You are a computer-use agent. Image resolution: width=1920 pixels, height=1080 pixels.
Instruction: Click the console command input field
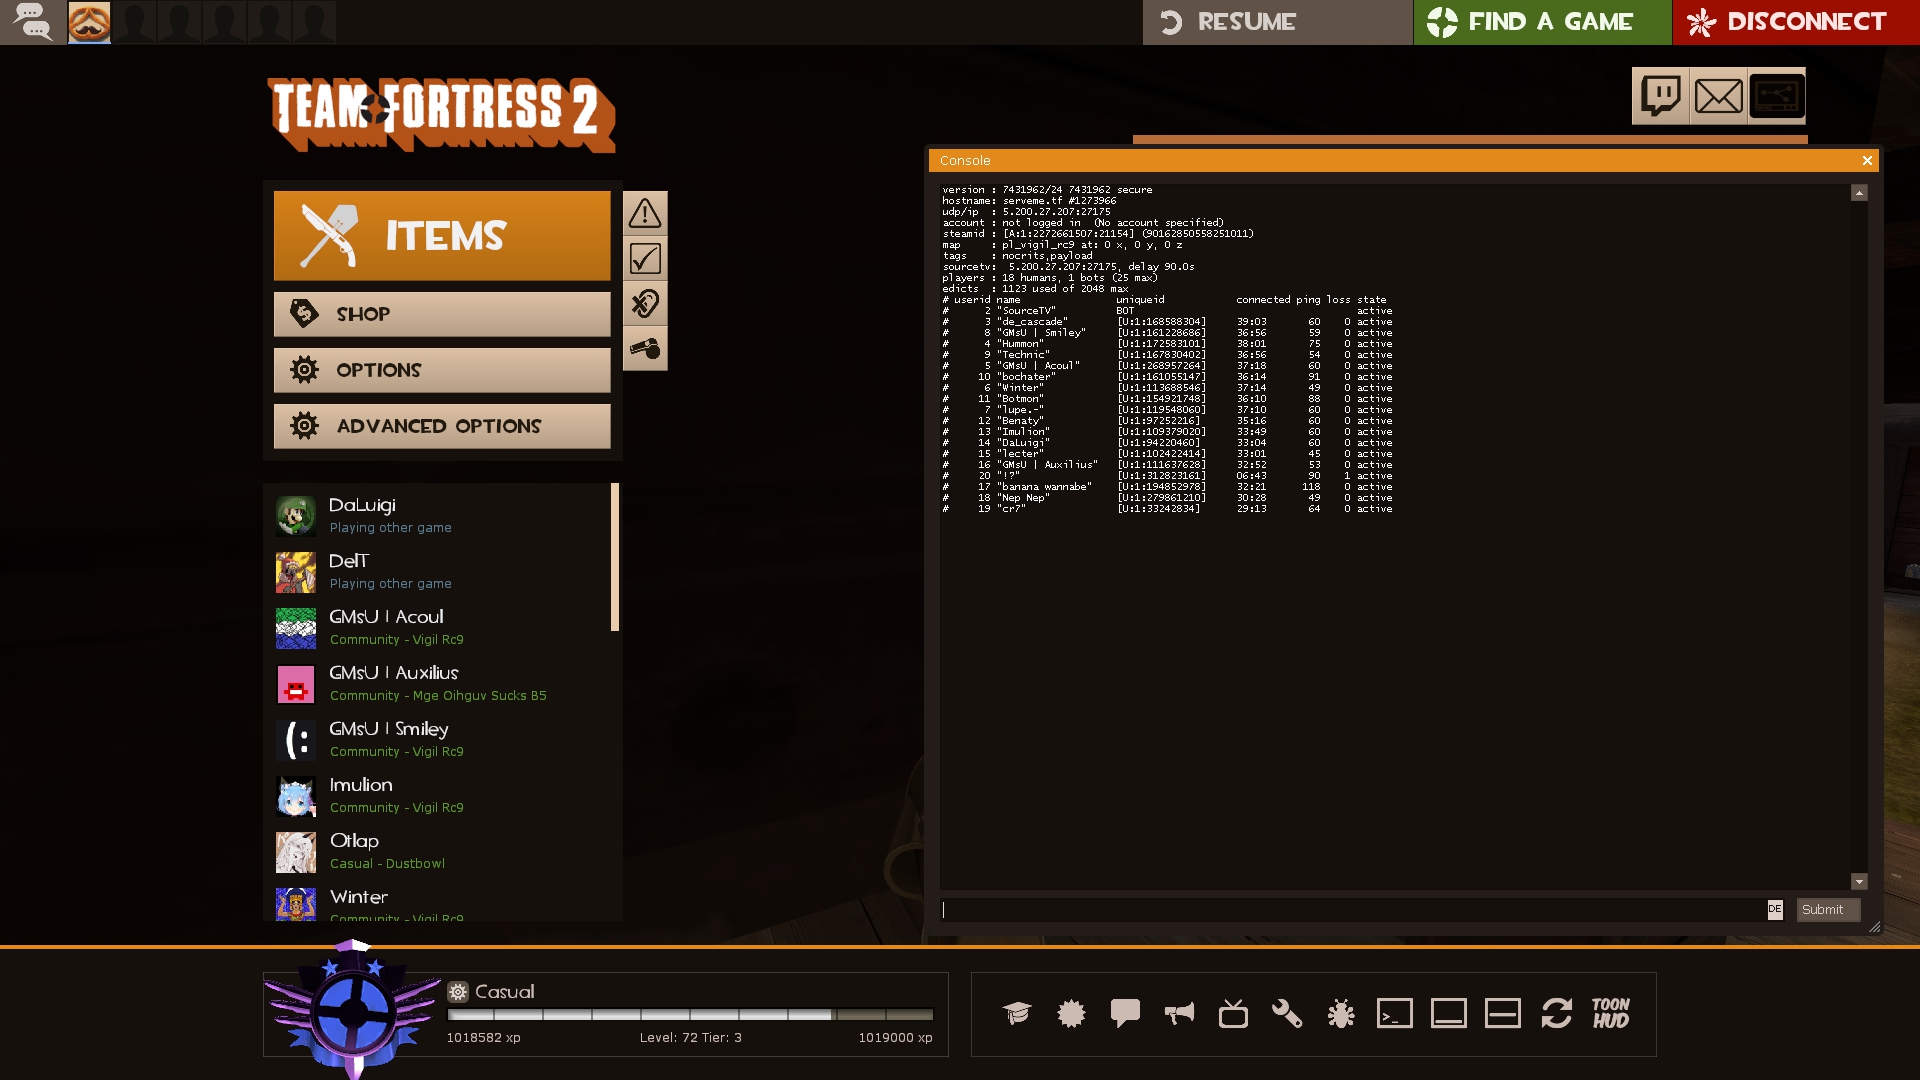point(1350,909)
